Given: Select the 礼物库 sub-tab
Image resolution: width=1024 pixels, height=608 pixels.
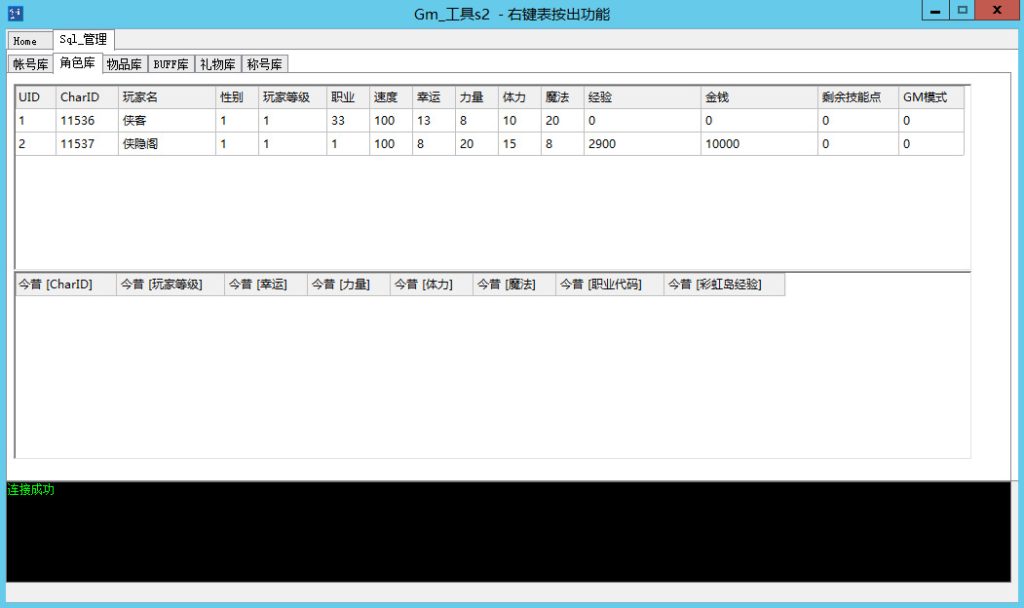Looking at the screenshot, I should pos(218,63).
